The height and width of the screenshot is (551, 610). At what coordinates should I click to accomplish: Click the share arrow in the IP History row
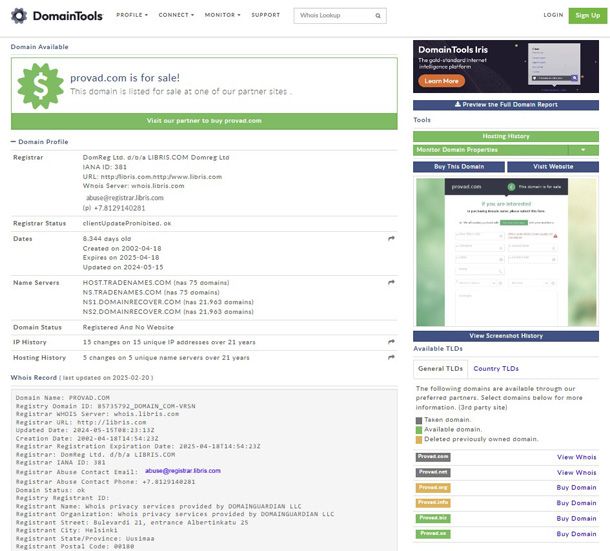391,342
